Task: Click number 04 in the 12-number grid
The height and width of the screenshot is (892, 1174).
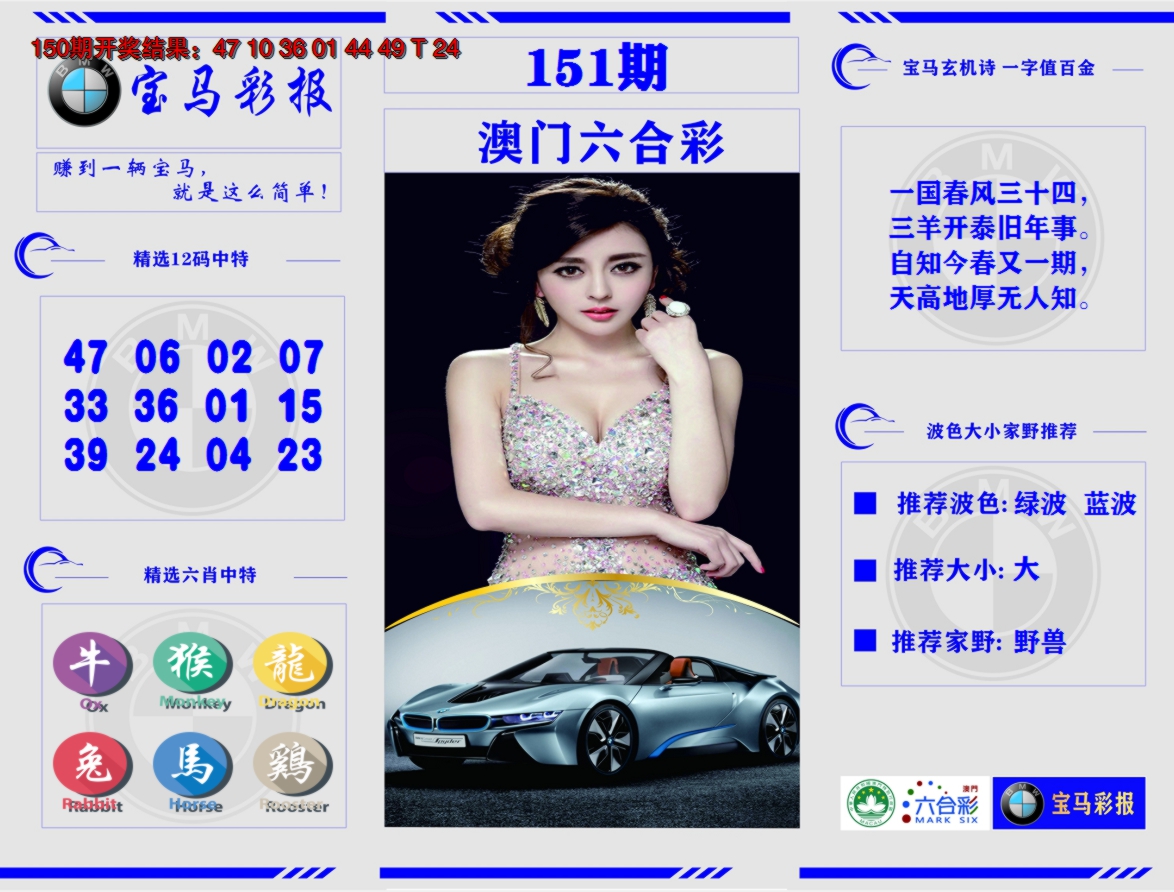Action: [x=228, y=455]
